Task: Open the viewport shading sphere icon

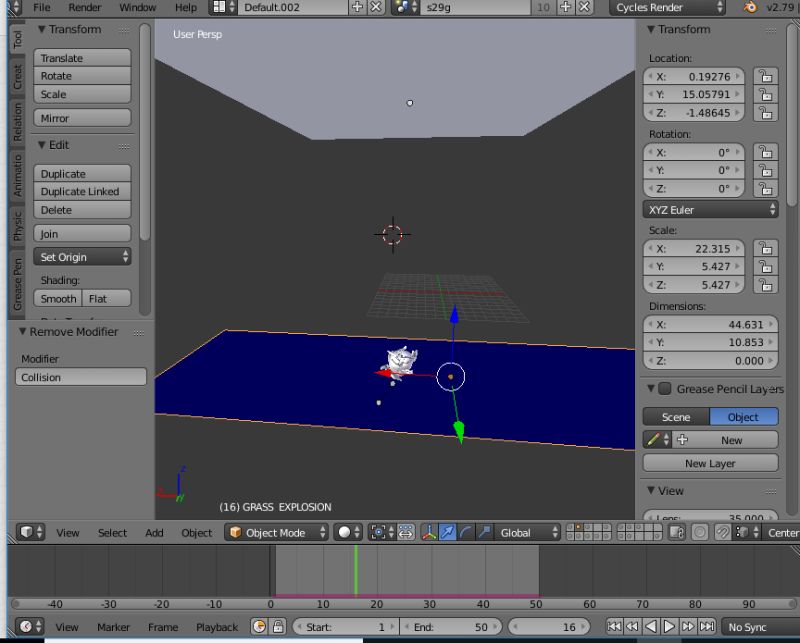Action: pos(346,532)
